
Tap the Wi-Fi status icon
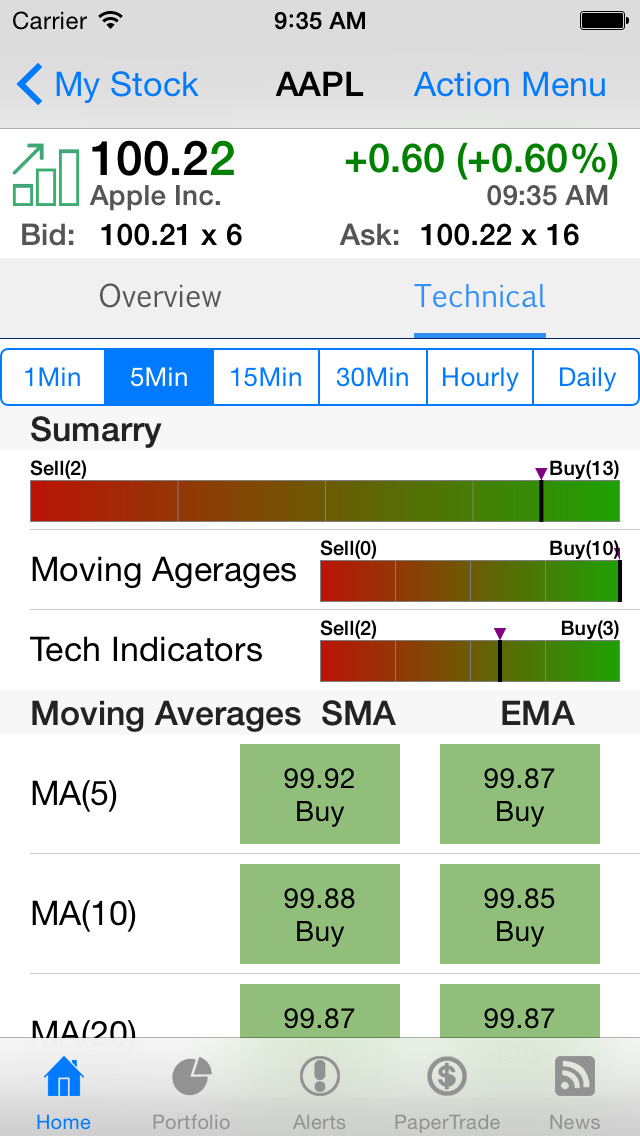pyautogui.click(x=112, y=20)
